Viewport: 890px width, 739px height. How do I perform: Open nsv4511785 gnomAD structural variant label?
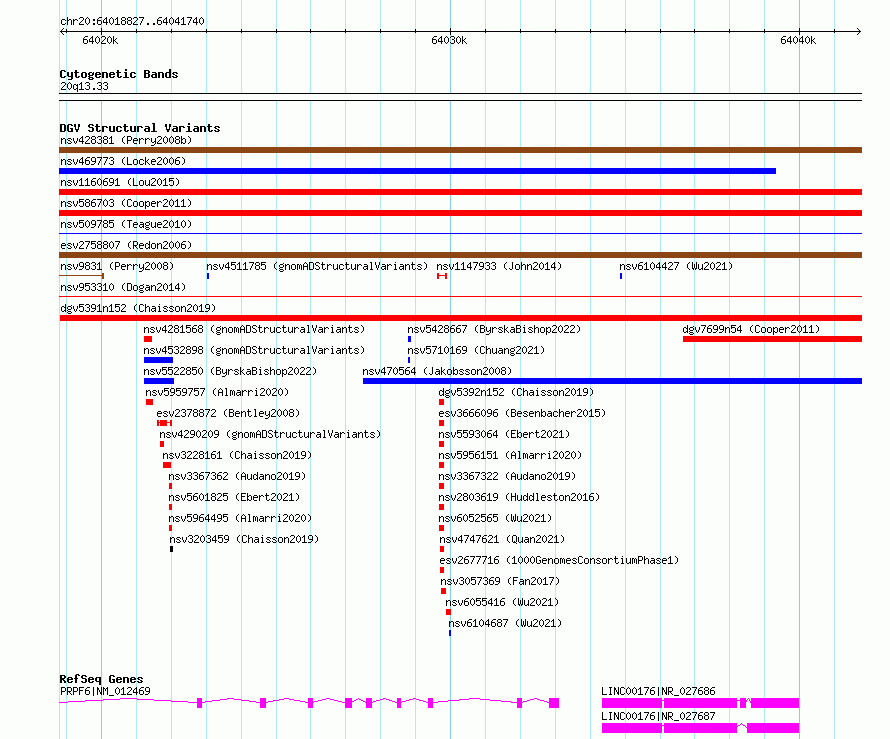[317, 266]
